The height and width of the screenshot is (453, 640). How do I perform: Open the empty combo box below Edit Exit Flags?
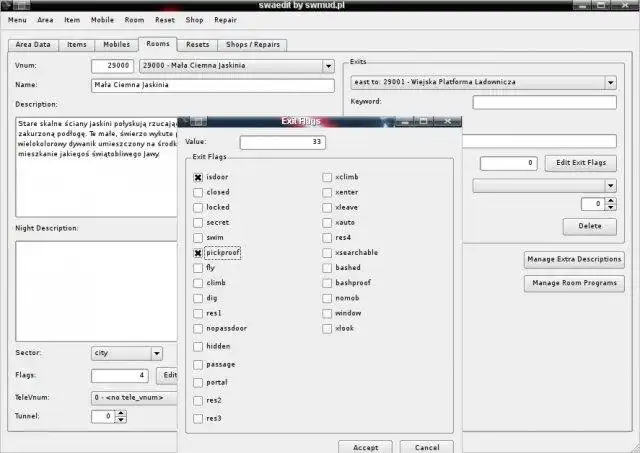coord(544,186)
